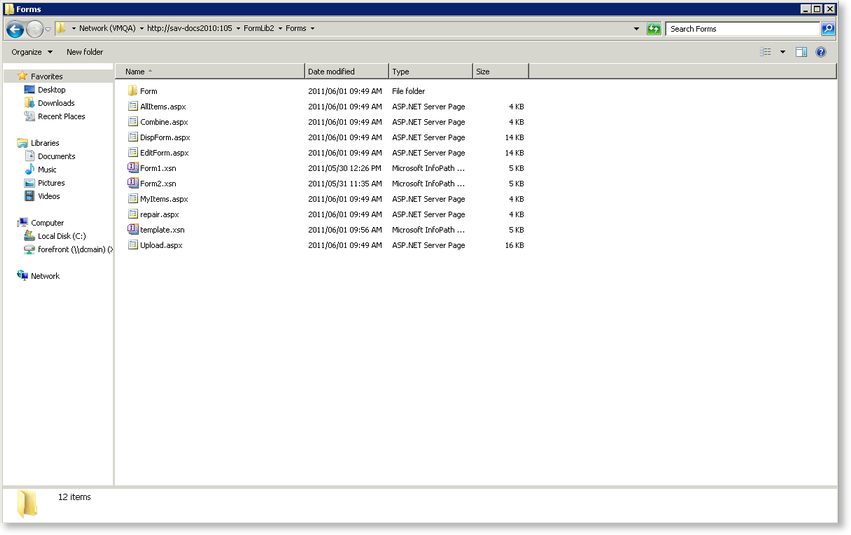This screenshot has height=535, width=851.
Task: Click the Forward navigation arrow
Action: pos(35,29)
